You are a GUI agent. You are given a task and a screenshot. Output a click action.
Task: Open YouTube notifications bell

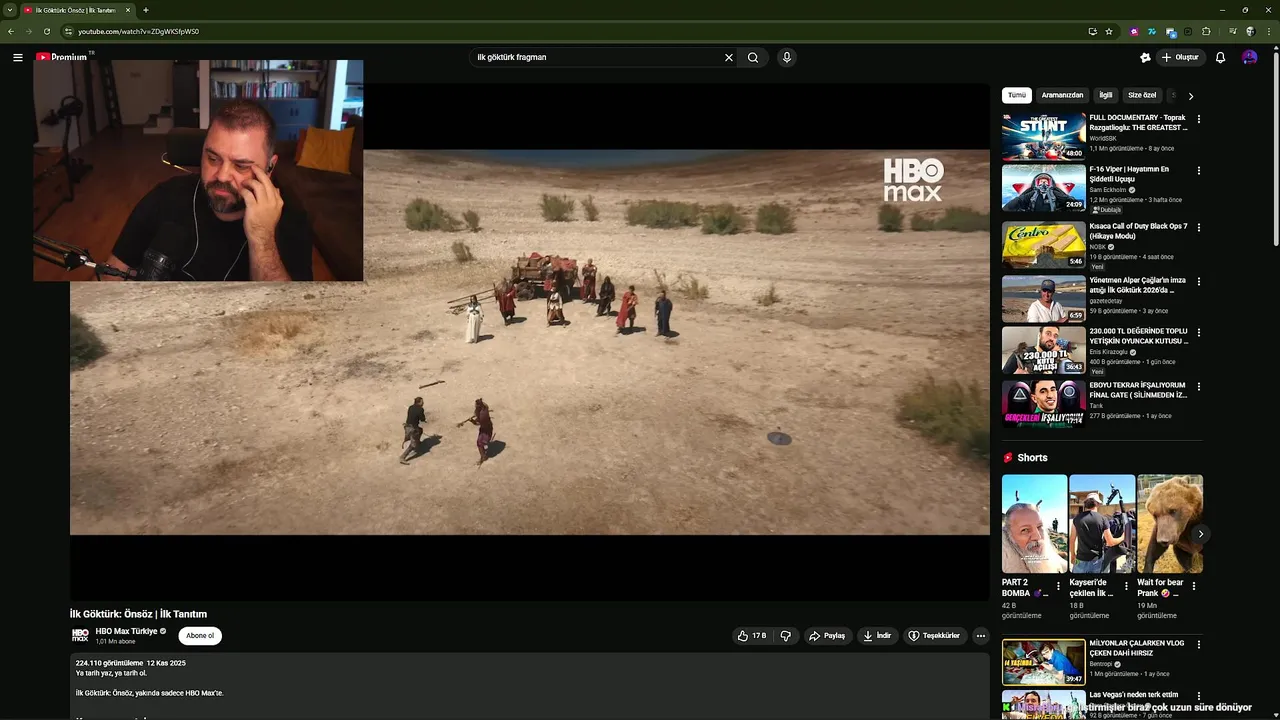click(1220, 57)
